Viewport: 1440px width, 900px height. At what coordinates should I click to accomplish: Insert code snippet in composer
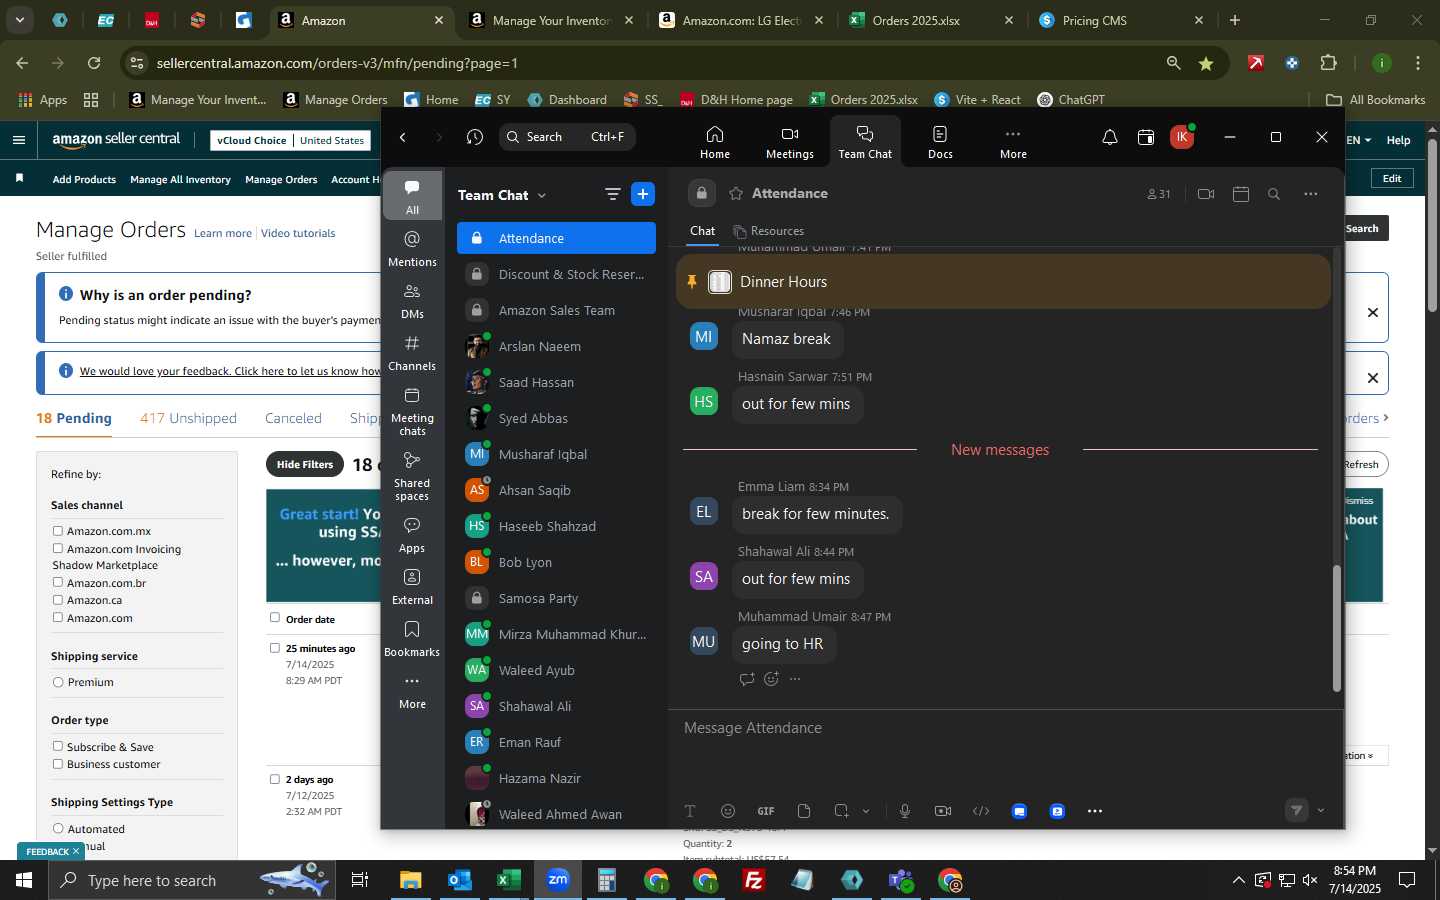(981, 811)
